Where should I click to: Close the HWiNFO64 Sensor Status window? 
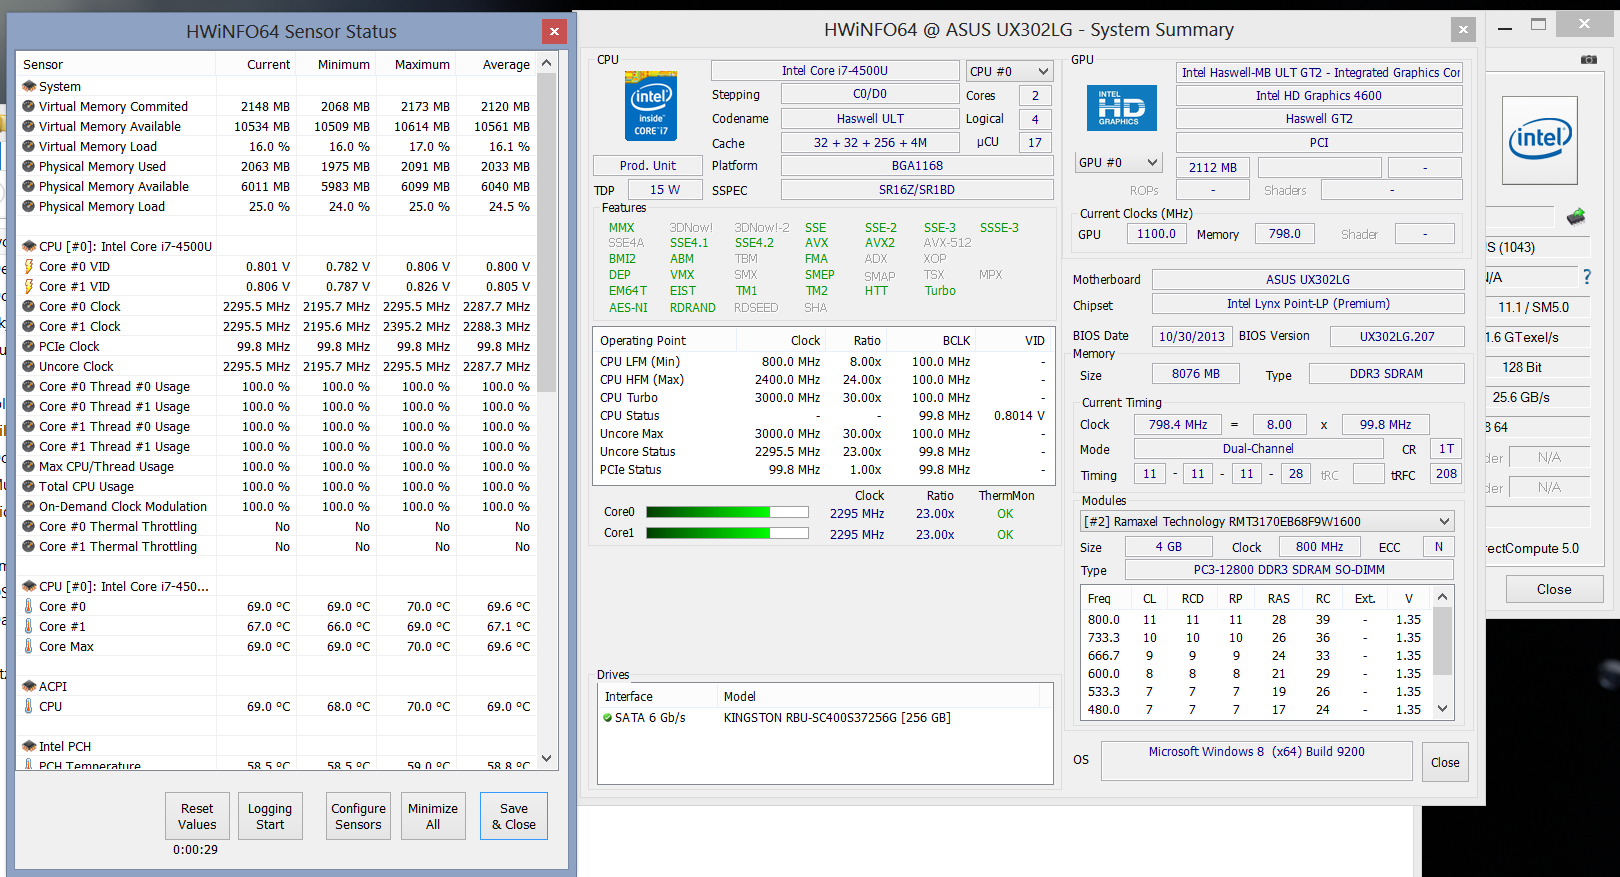554,32
